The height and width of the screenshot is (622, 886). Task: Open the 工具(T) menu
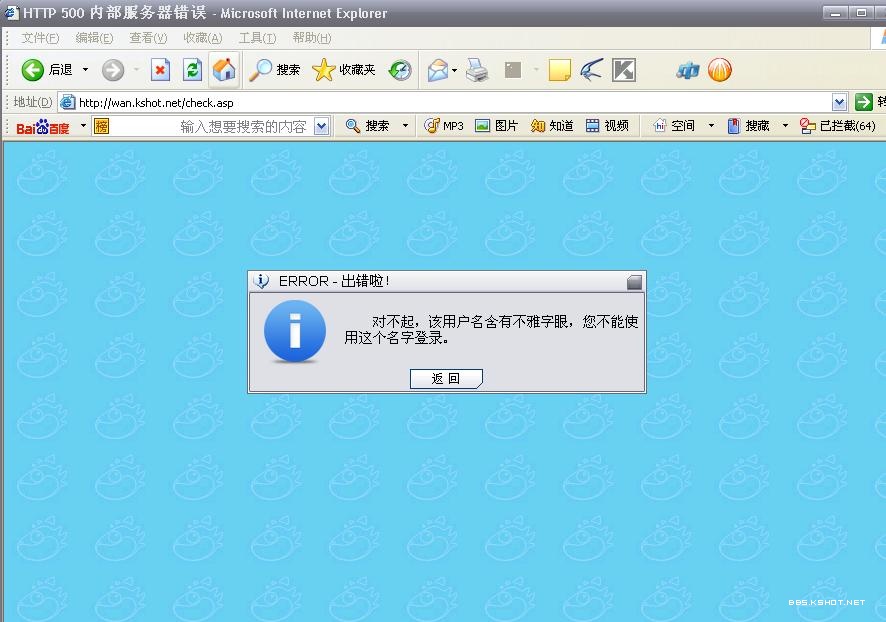click(257, 38)
